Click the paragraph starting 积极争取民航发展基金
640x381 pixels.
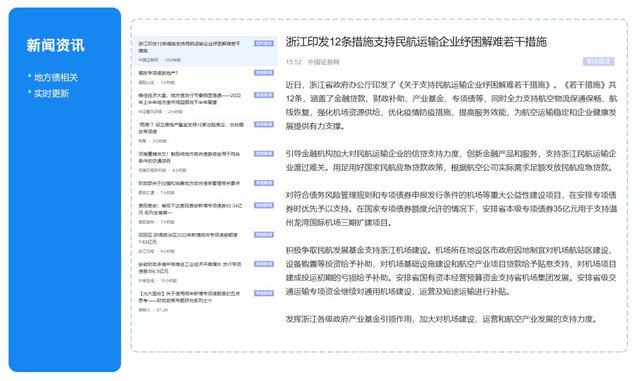[x=451, y=271]
